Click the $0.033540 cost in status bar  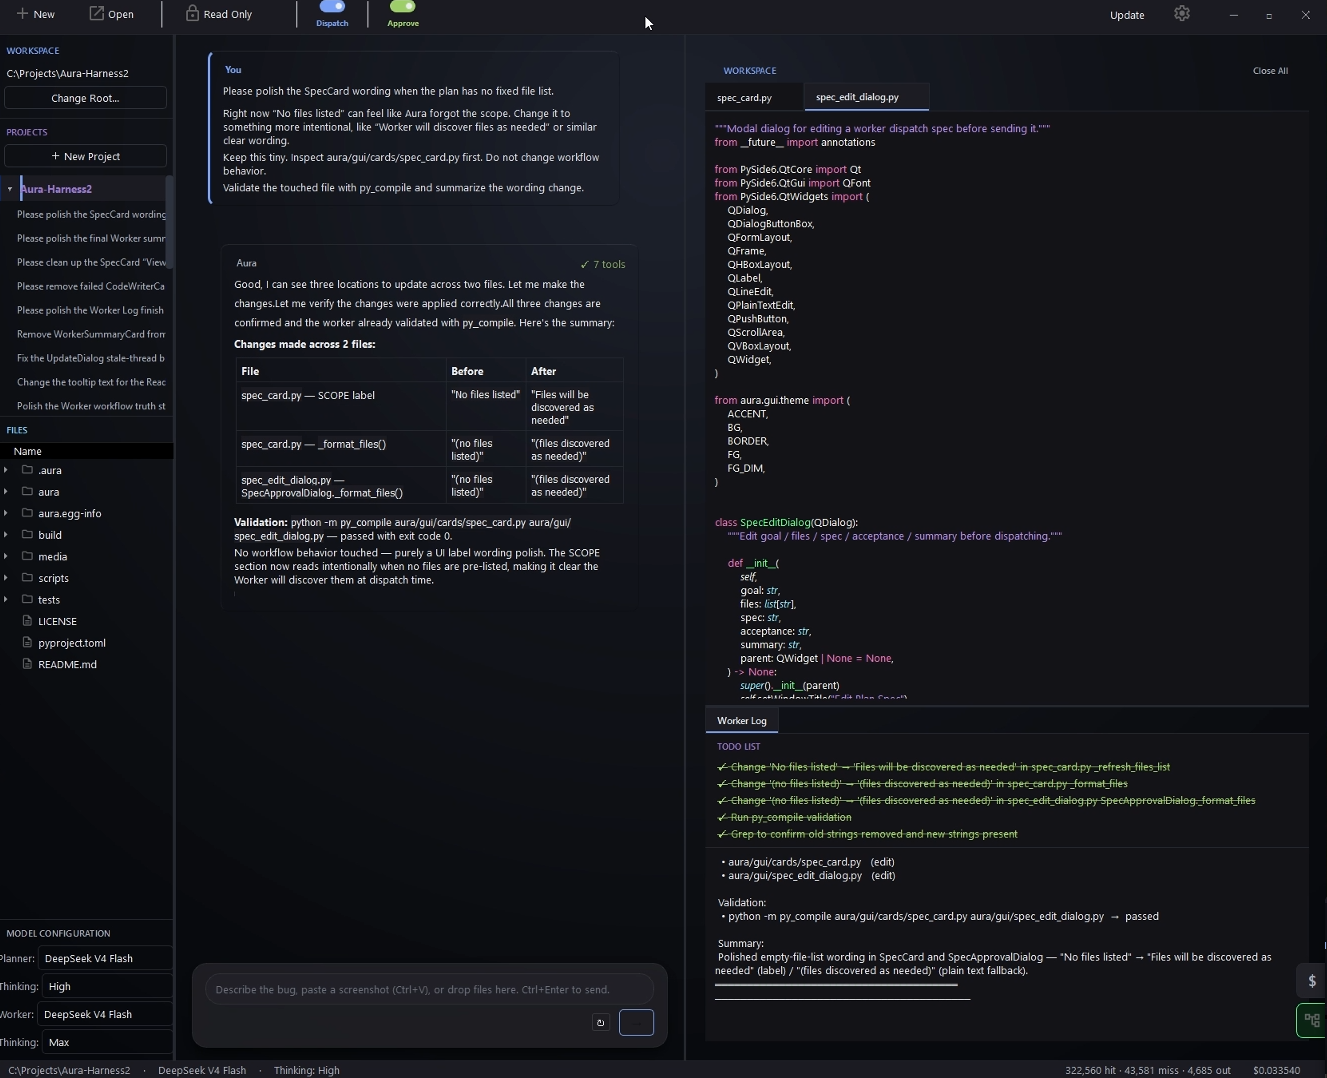(1276, 1070)
